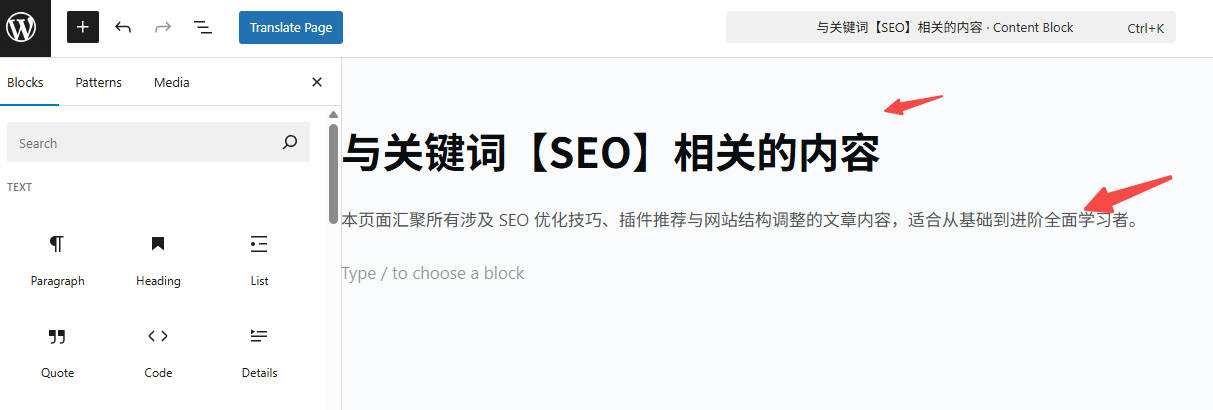Insert a Paragraph block
This screenshot has height=410, width=1213.
[x=58, y=260]
